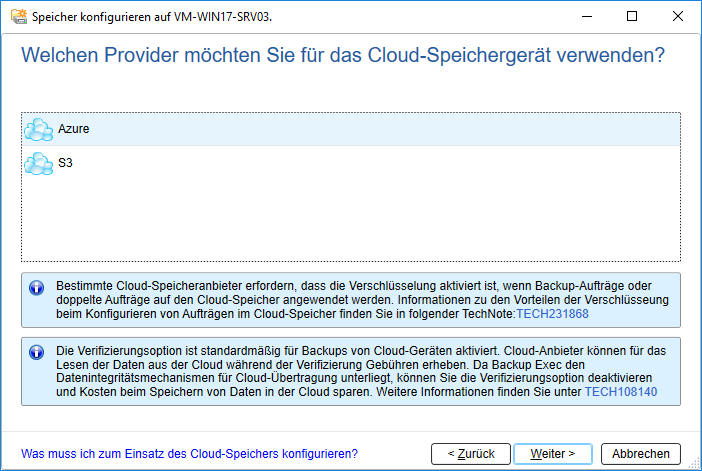Screen dimensions: 702x471
Task: Proceed with the Weiter button
Action: click(552, 453)
